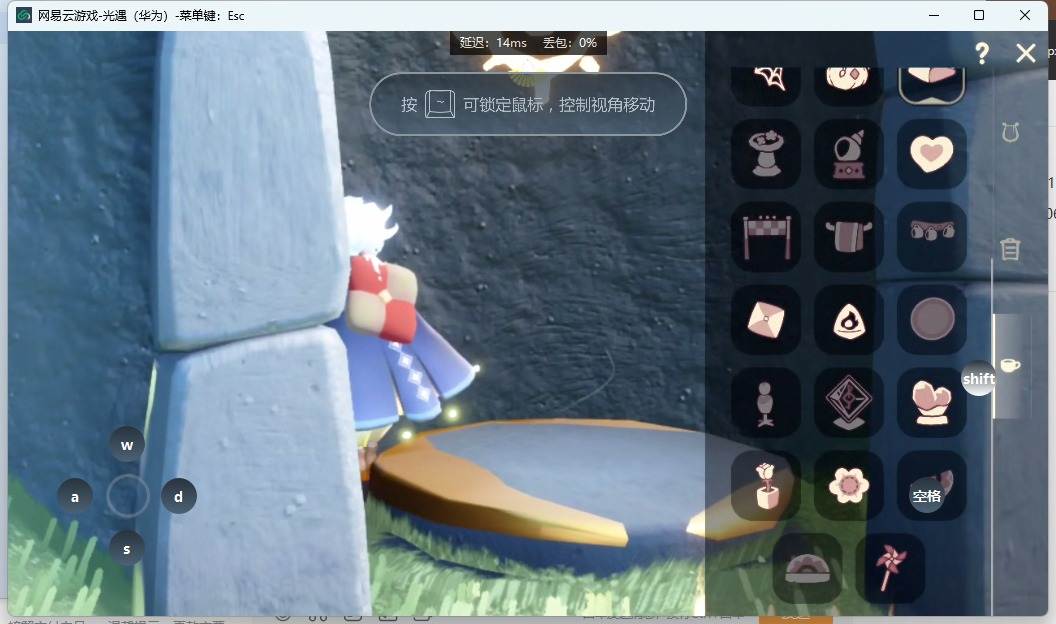The width and height of the screenshot is (1056, 624).
Task: Select the flame triangle prop icon
Action: point(849,320)
